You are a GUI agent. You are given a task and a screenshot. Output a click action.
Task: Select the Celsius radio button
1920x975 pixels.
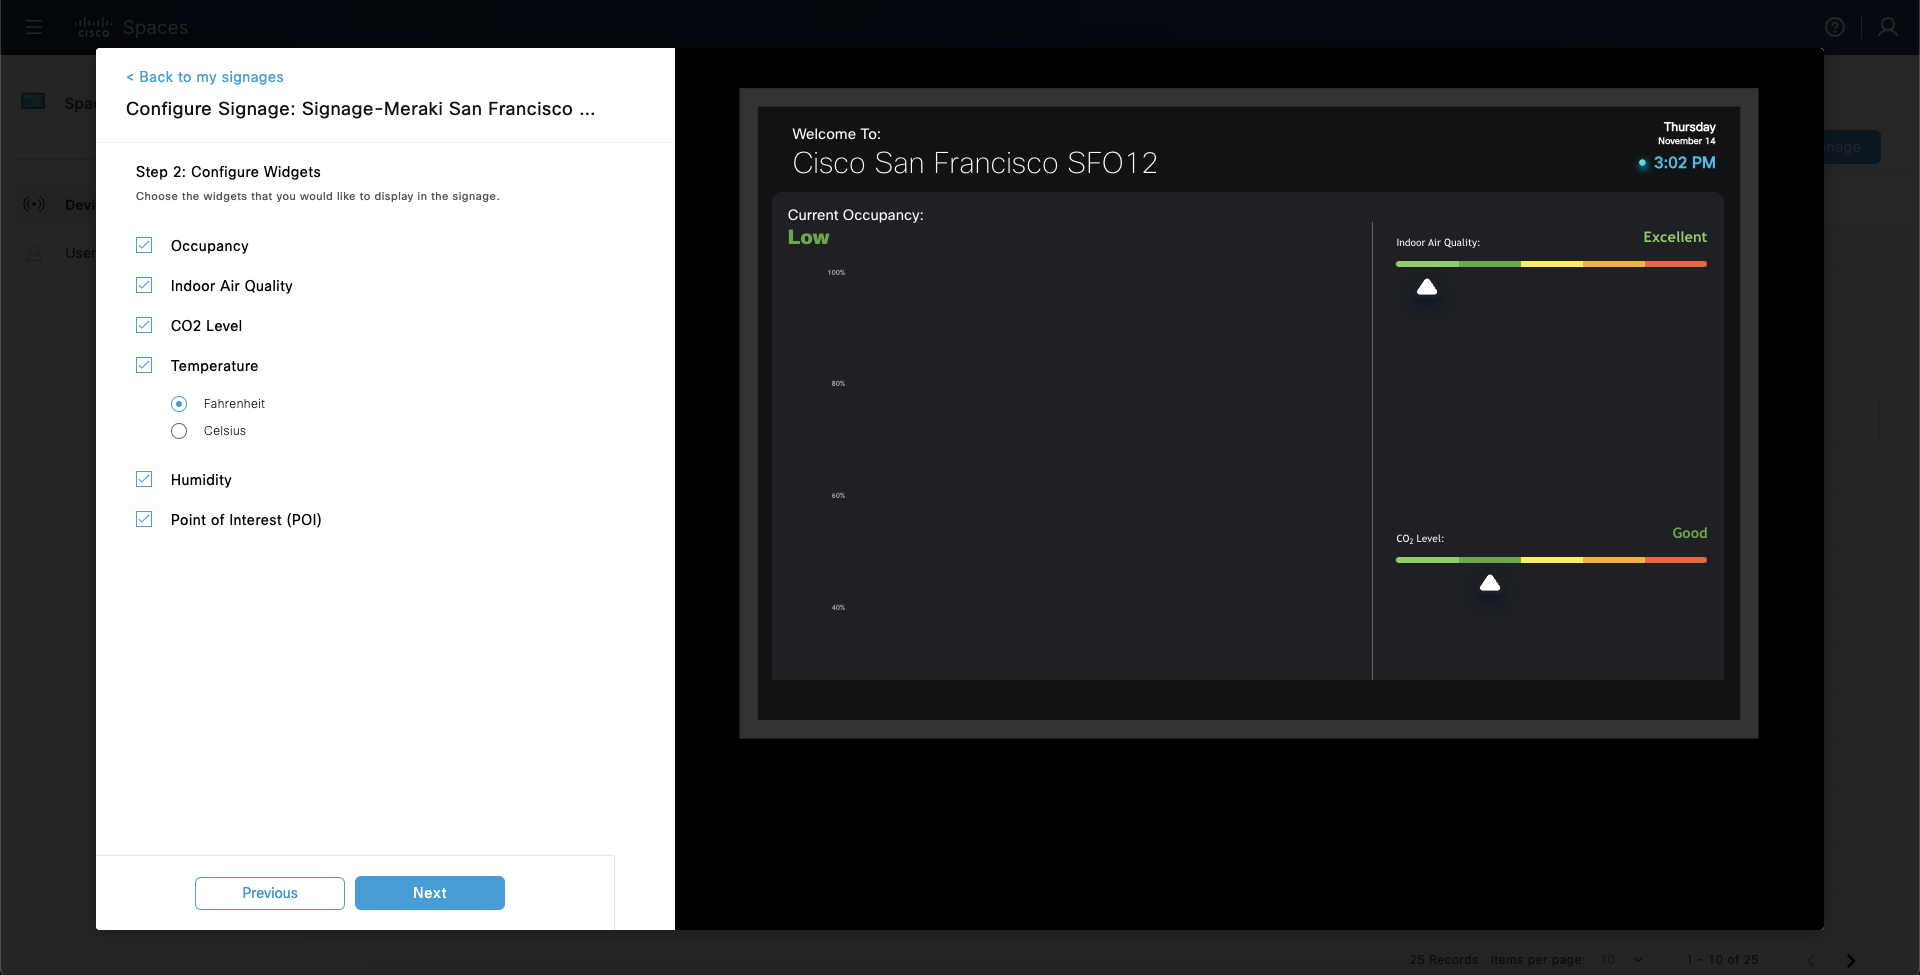coord(179,431)
